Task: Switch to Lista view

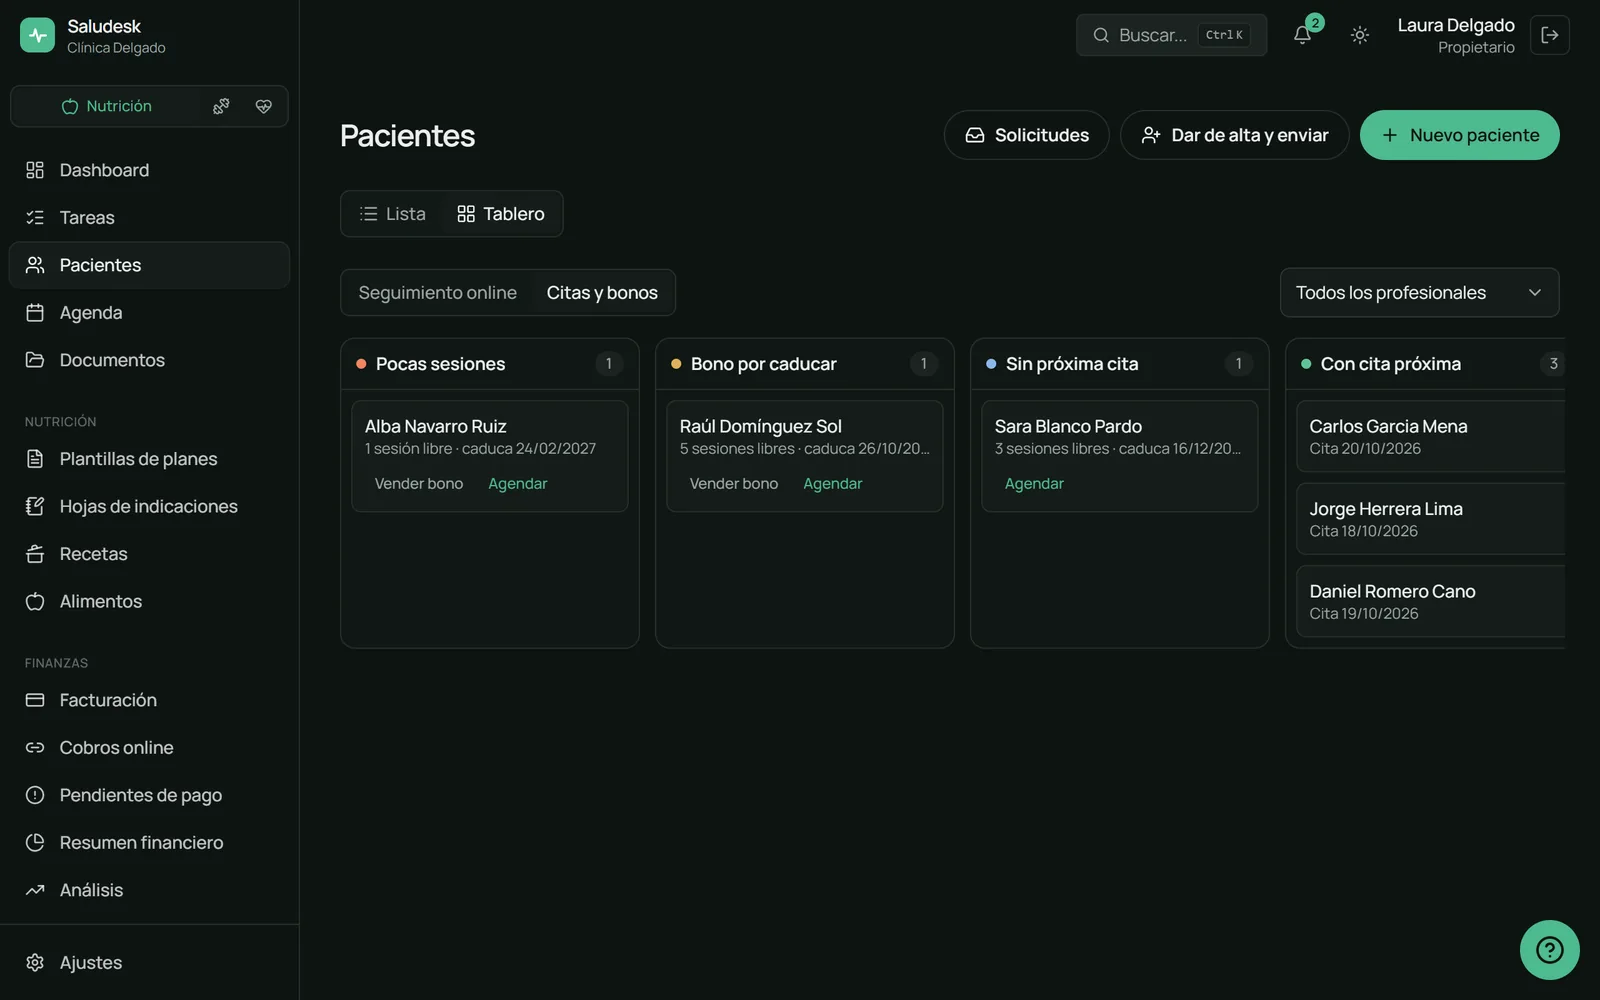Action: click(x=393, y=214)
